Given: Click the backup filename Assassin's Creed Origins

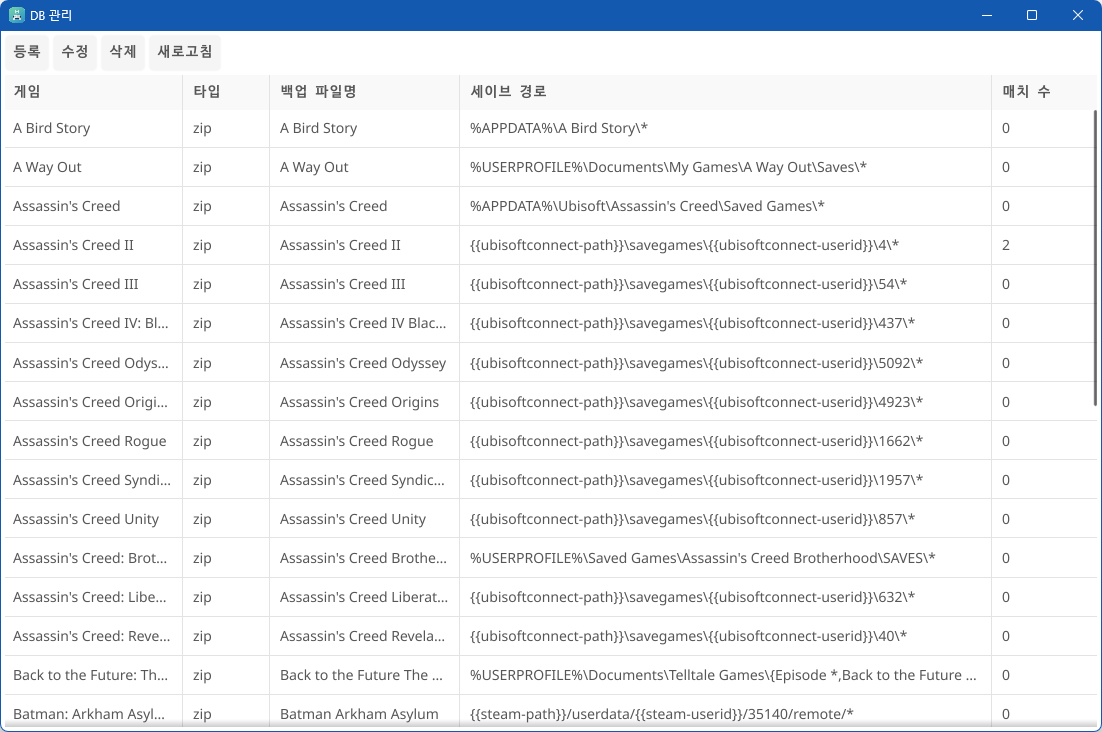Looking at the screenshot, I should pyautogui.click(x=359, y=402).
